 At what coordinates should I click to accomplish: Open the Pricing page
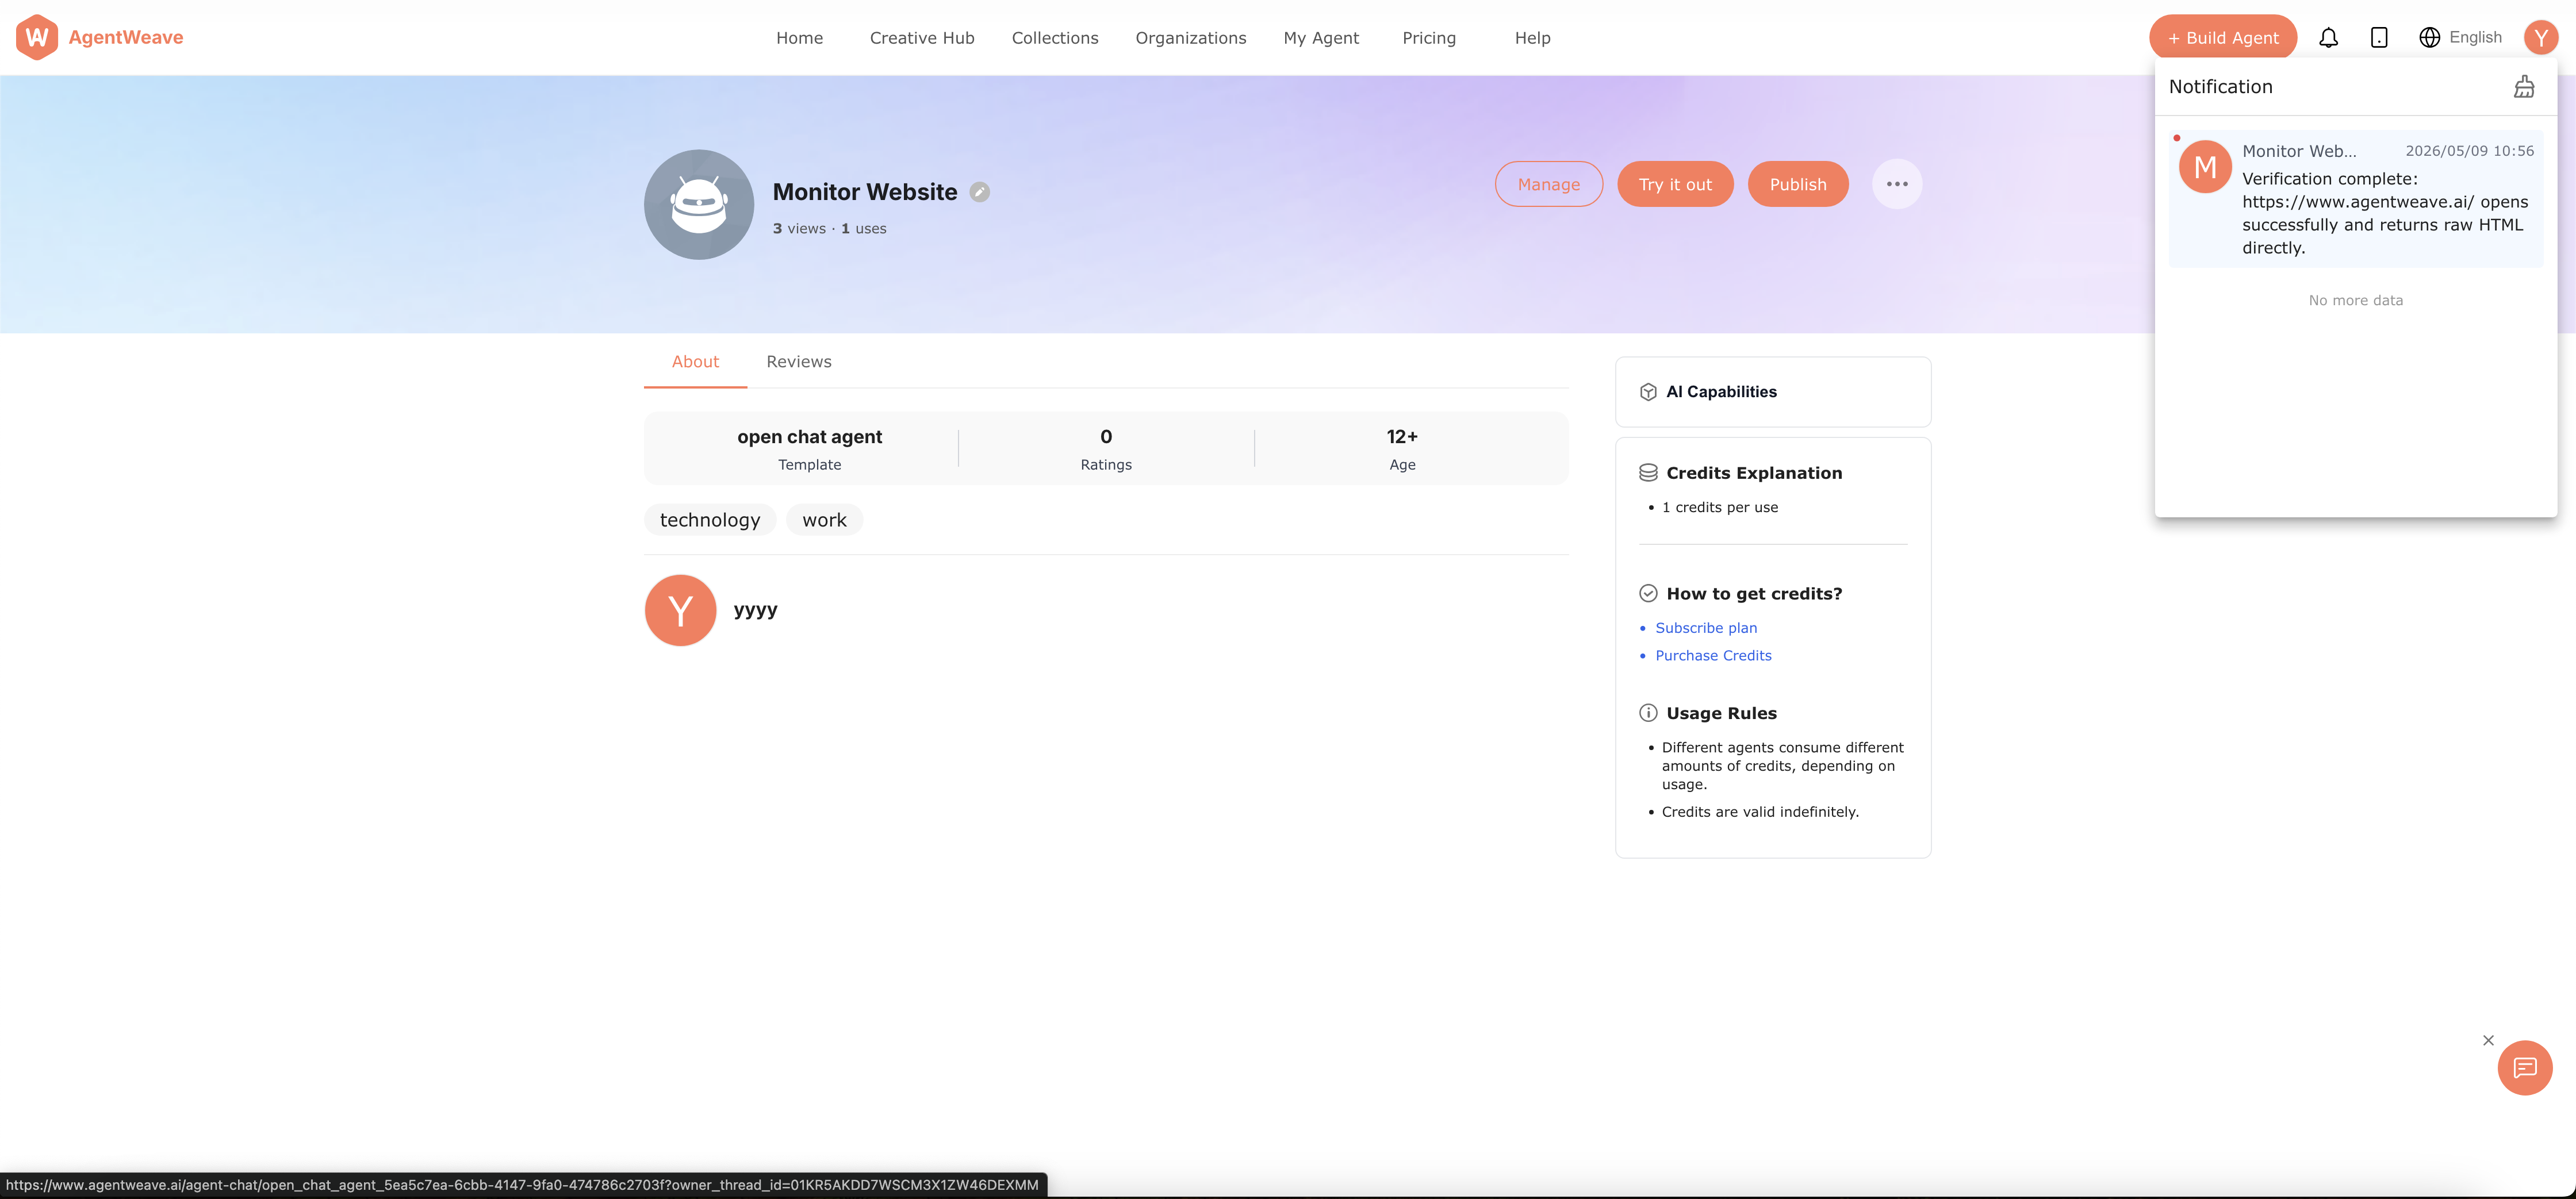pyautogui.click(x=1428, y=38)
